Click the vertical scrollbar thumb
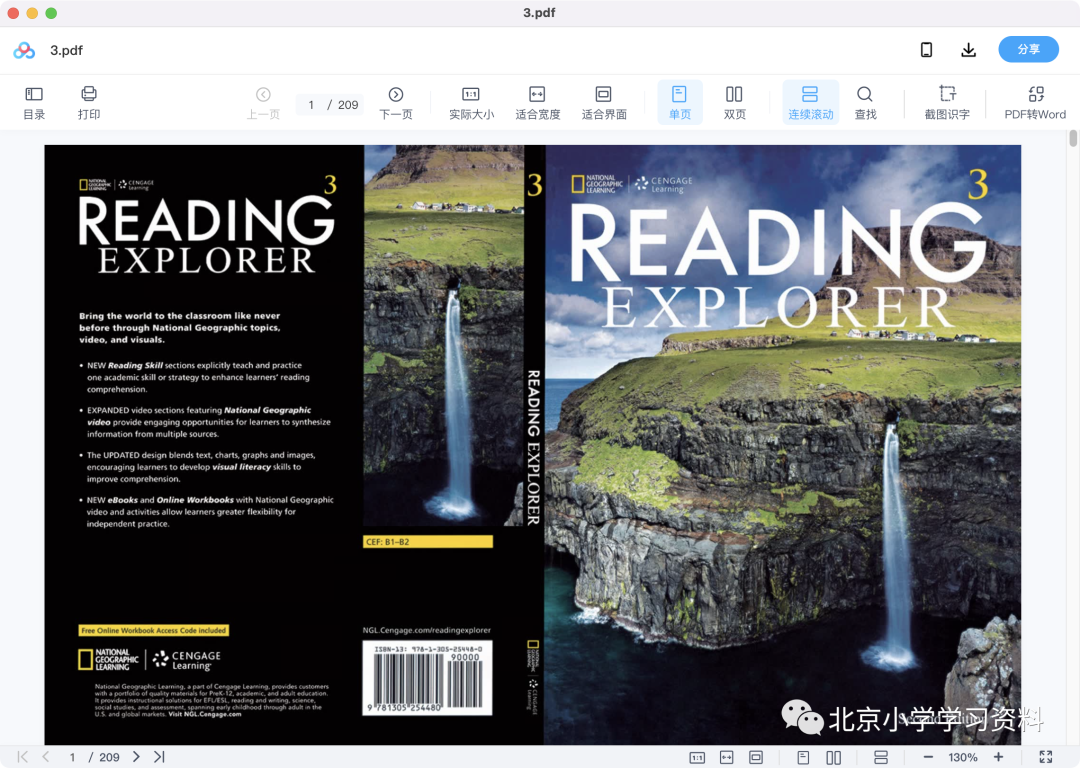The image size is (1080, 768). pyautogui.click(x=1073, y=138)
